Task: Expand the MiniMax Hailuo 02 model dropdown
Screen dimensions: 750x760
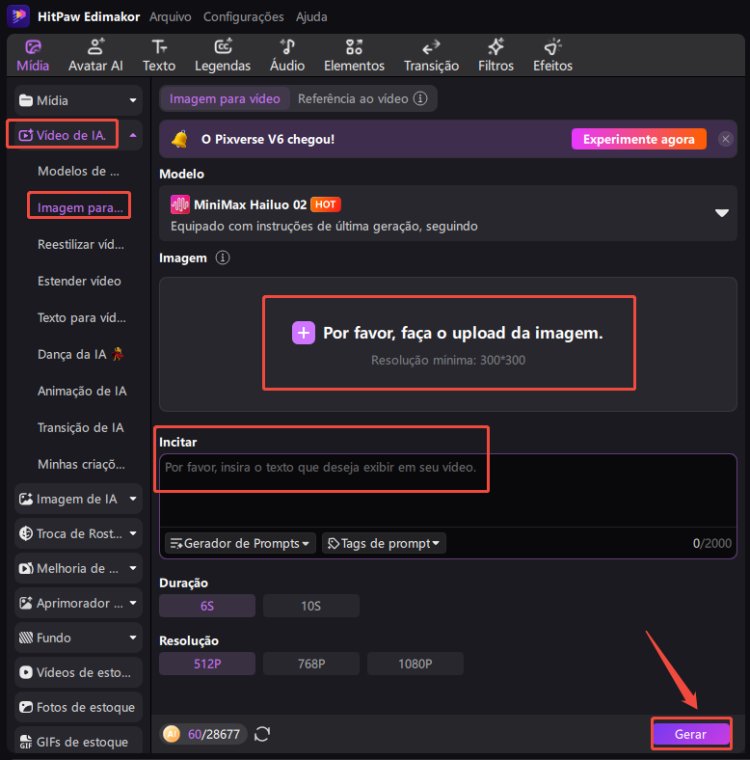Action: tap(721, 213)
